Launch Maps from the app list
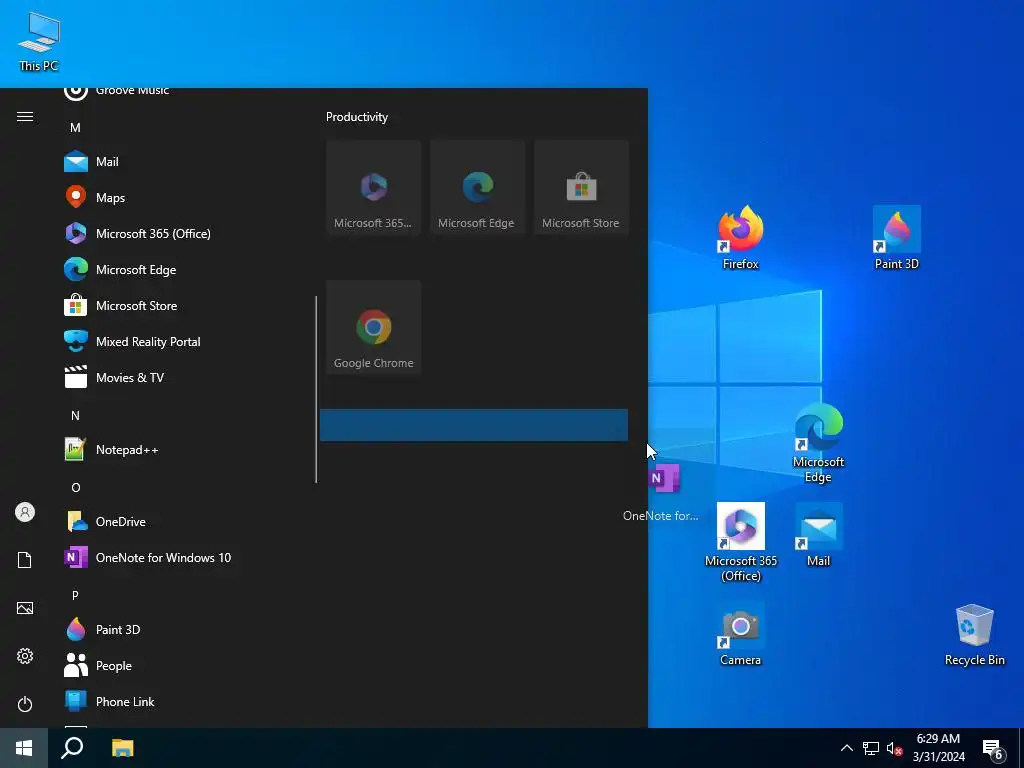1024x768 pixels. click(x=183, y=197)
